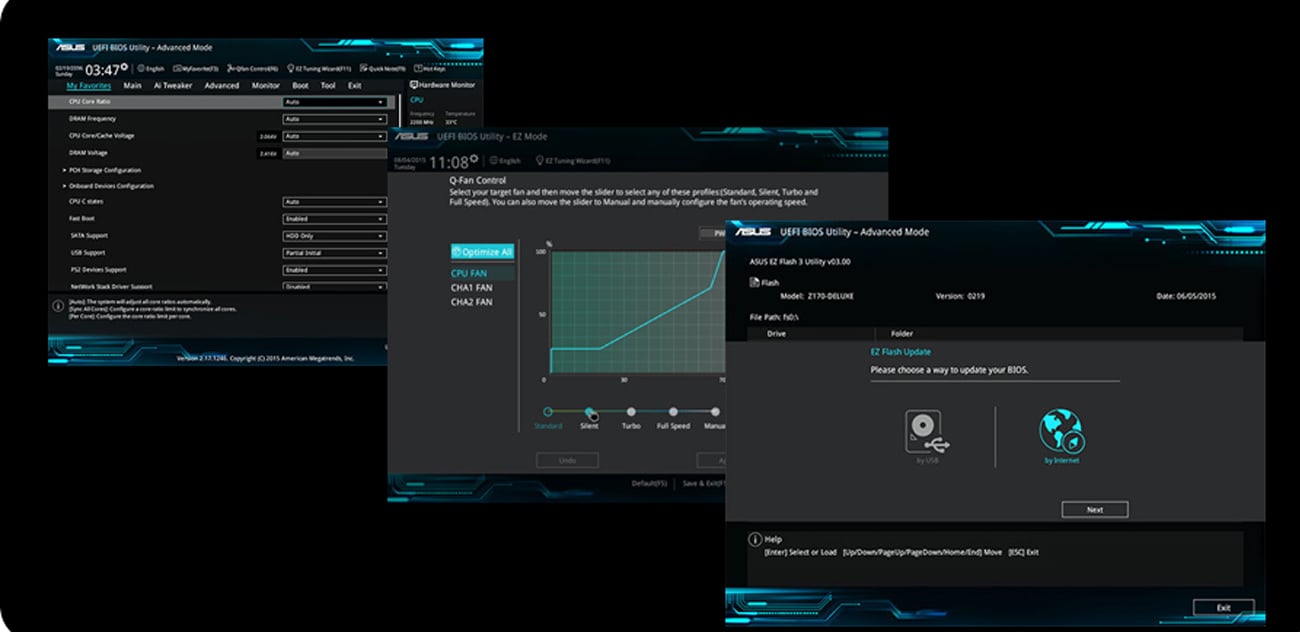1300x632 pixels.
Task: Select the Standard fan profile point
Action: click(548, 411)
